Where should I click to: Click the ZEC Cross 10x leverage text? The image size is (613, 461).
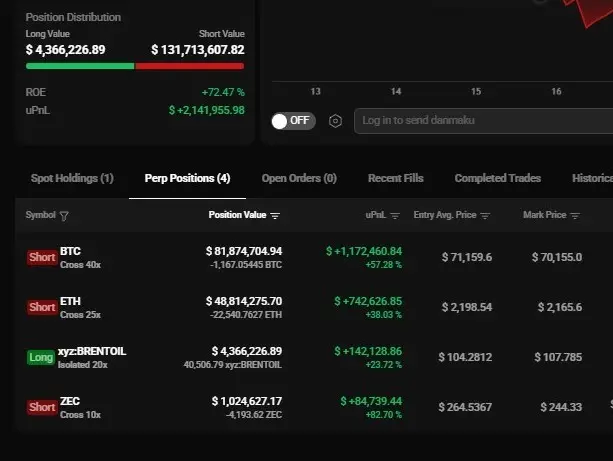(x=81, y=415)
